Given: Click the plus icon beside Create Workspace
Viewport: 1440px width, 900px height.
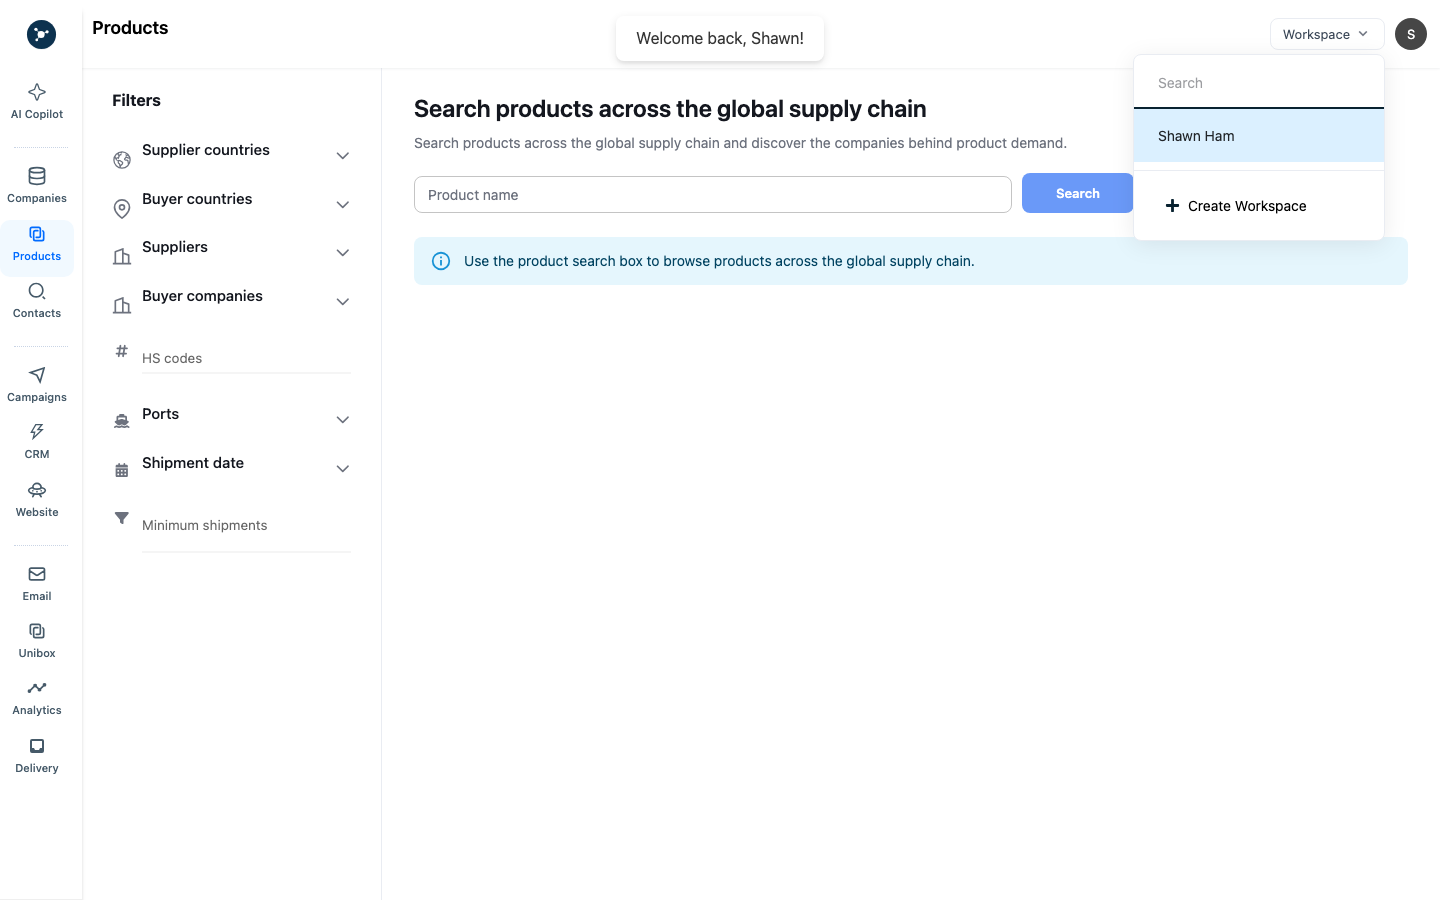Looking at the screenshot, I should point(1172,206).
